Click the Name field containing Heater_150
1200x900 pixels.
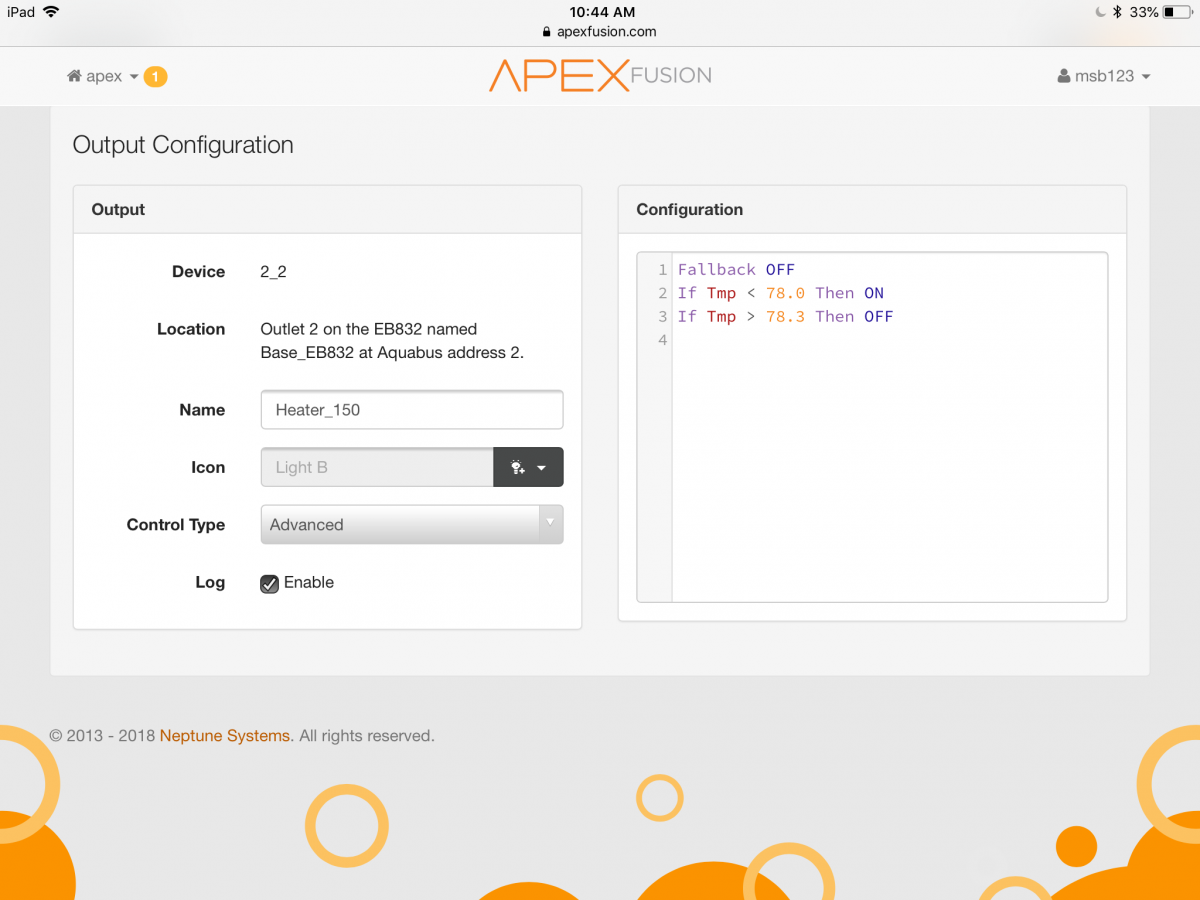[x=411, y=410]
